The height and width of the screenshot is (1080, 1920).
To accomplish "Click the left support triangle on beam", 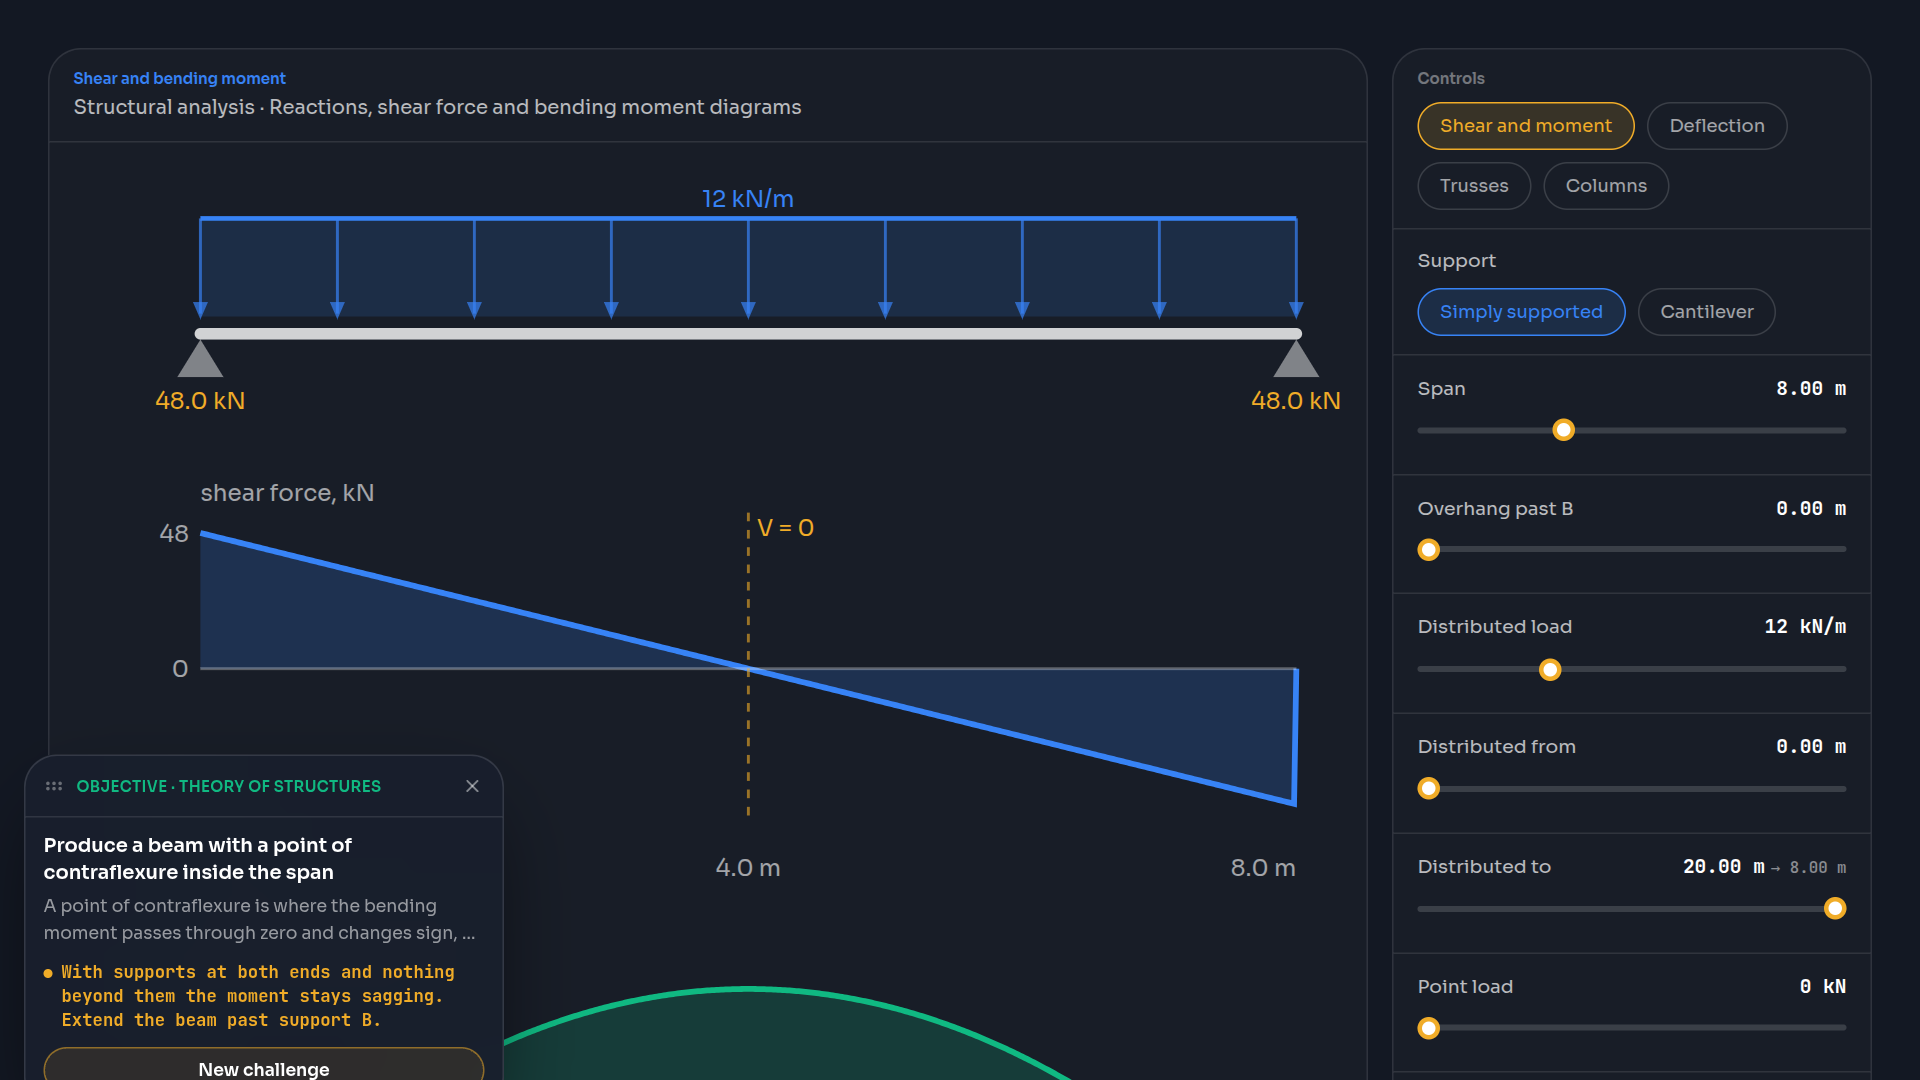I will click(x=200, y=359).
